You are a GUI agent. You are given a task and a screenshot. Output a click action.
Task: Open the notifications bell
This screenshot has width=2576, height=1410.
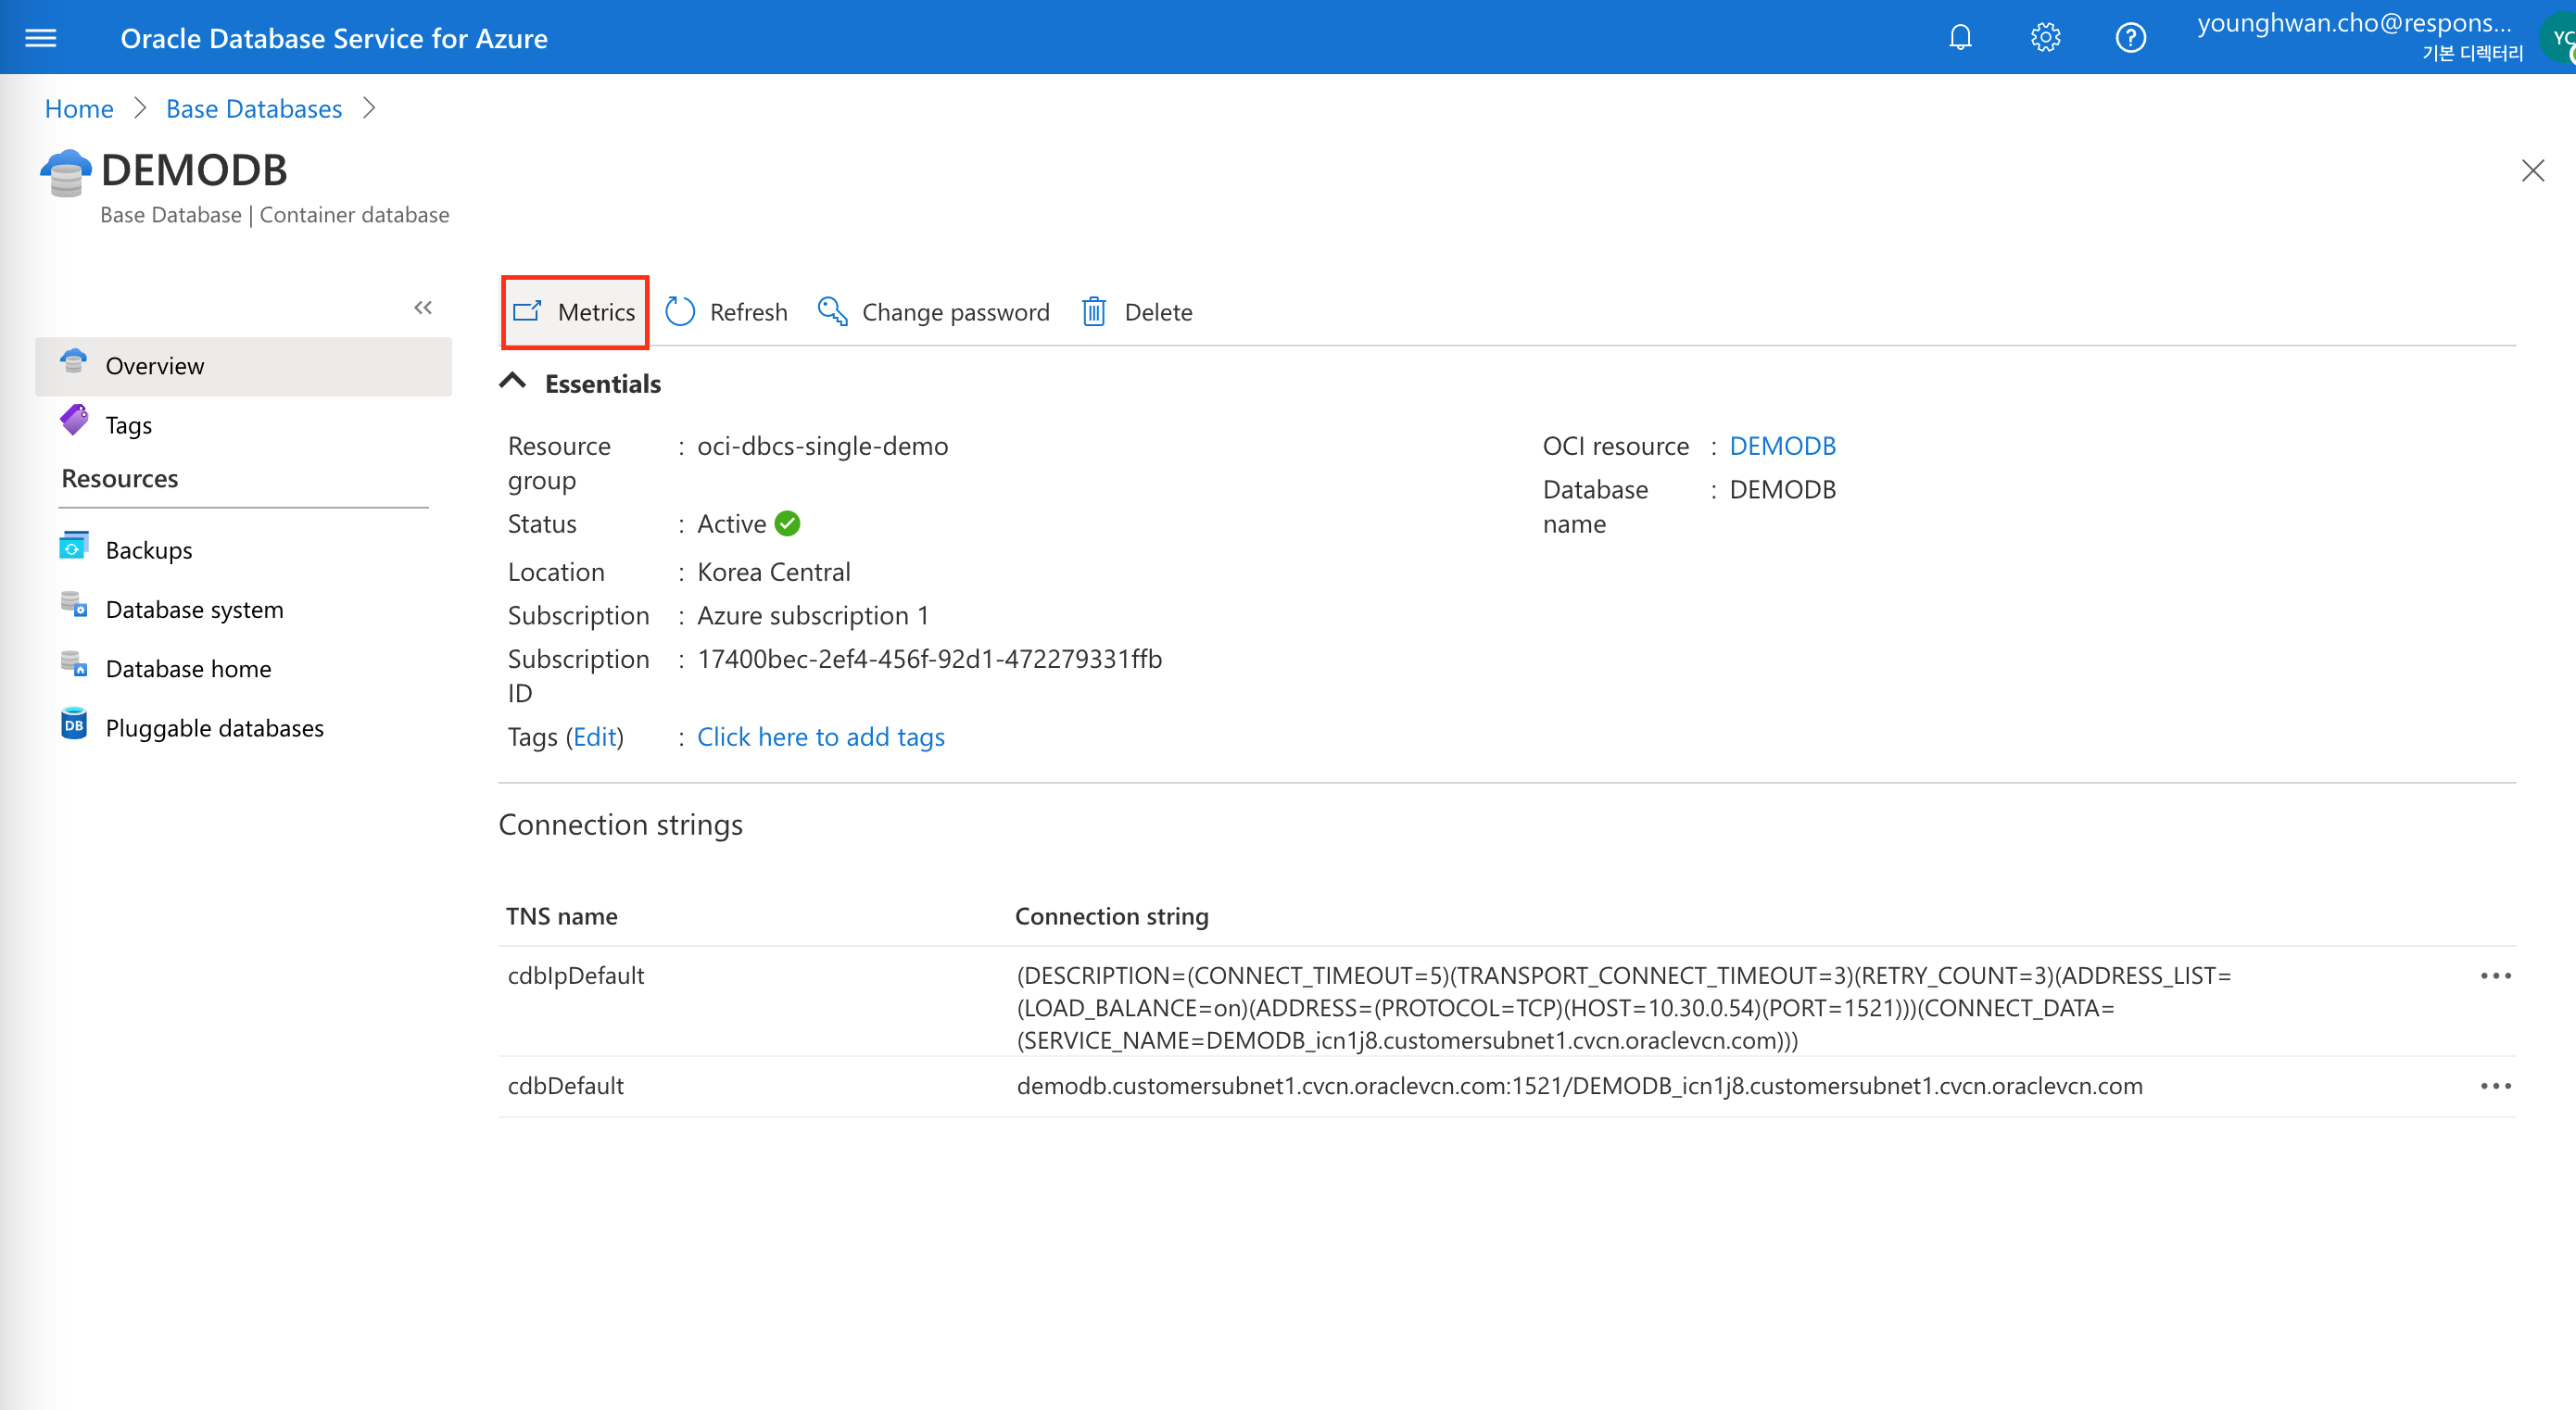click(x=1960, y=38)
